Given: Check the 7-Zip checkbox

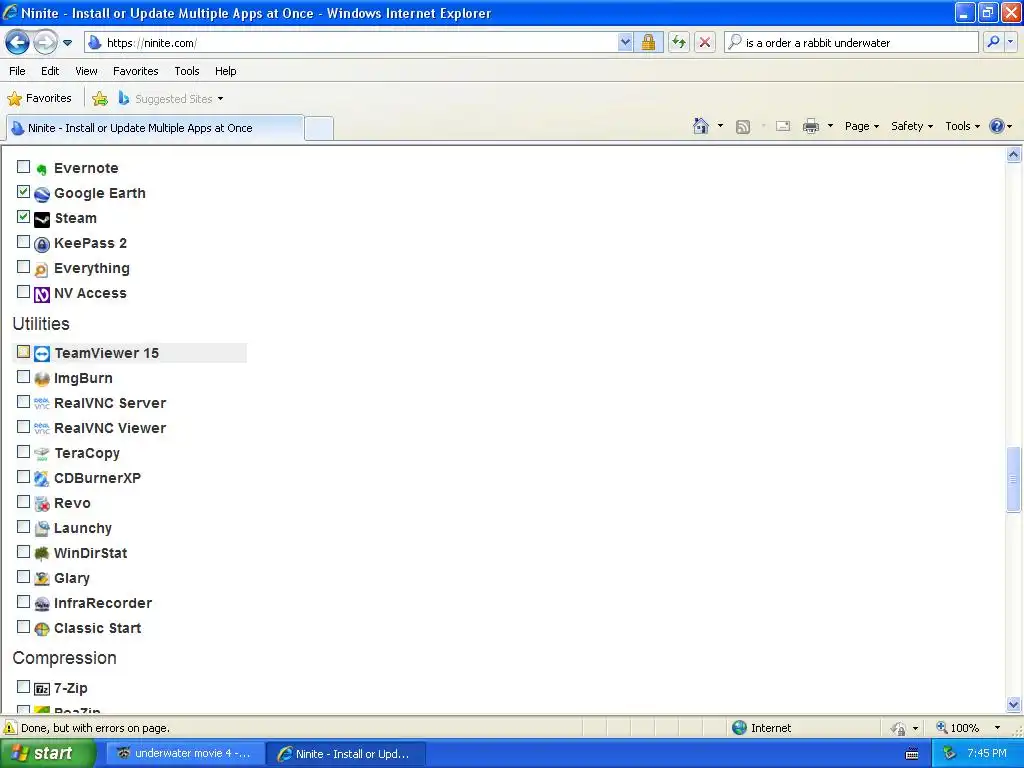Looking at the screenshot, I should coord(24,686).
